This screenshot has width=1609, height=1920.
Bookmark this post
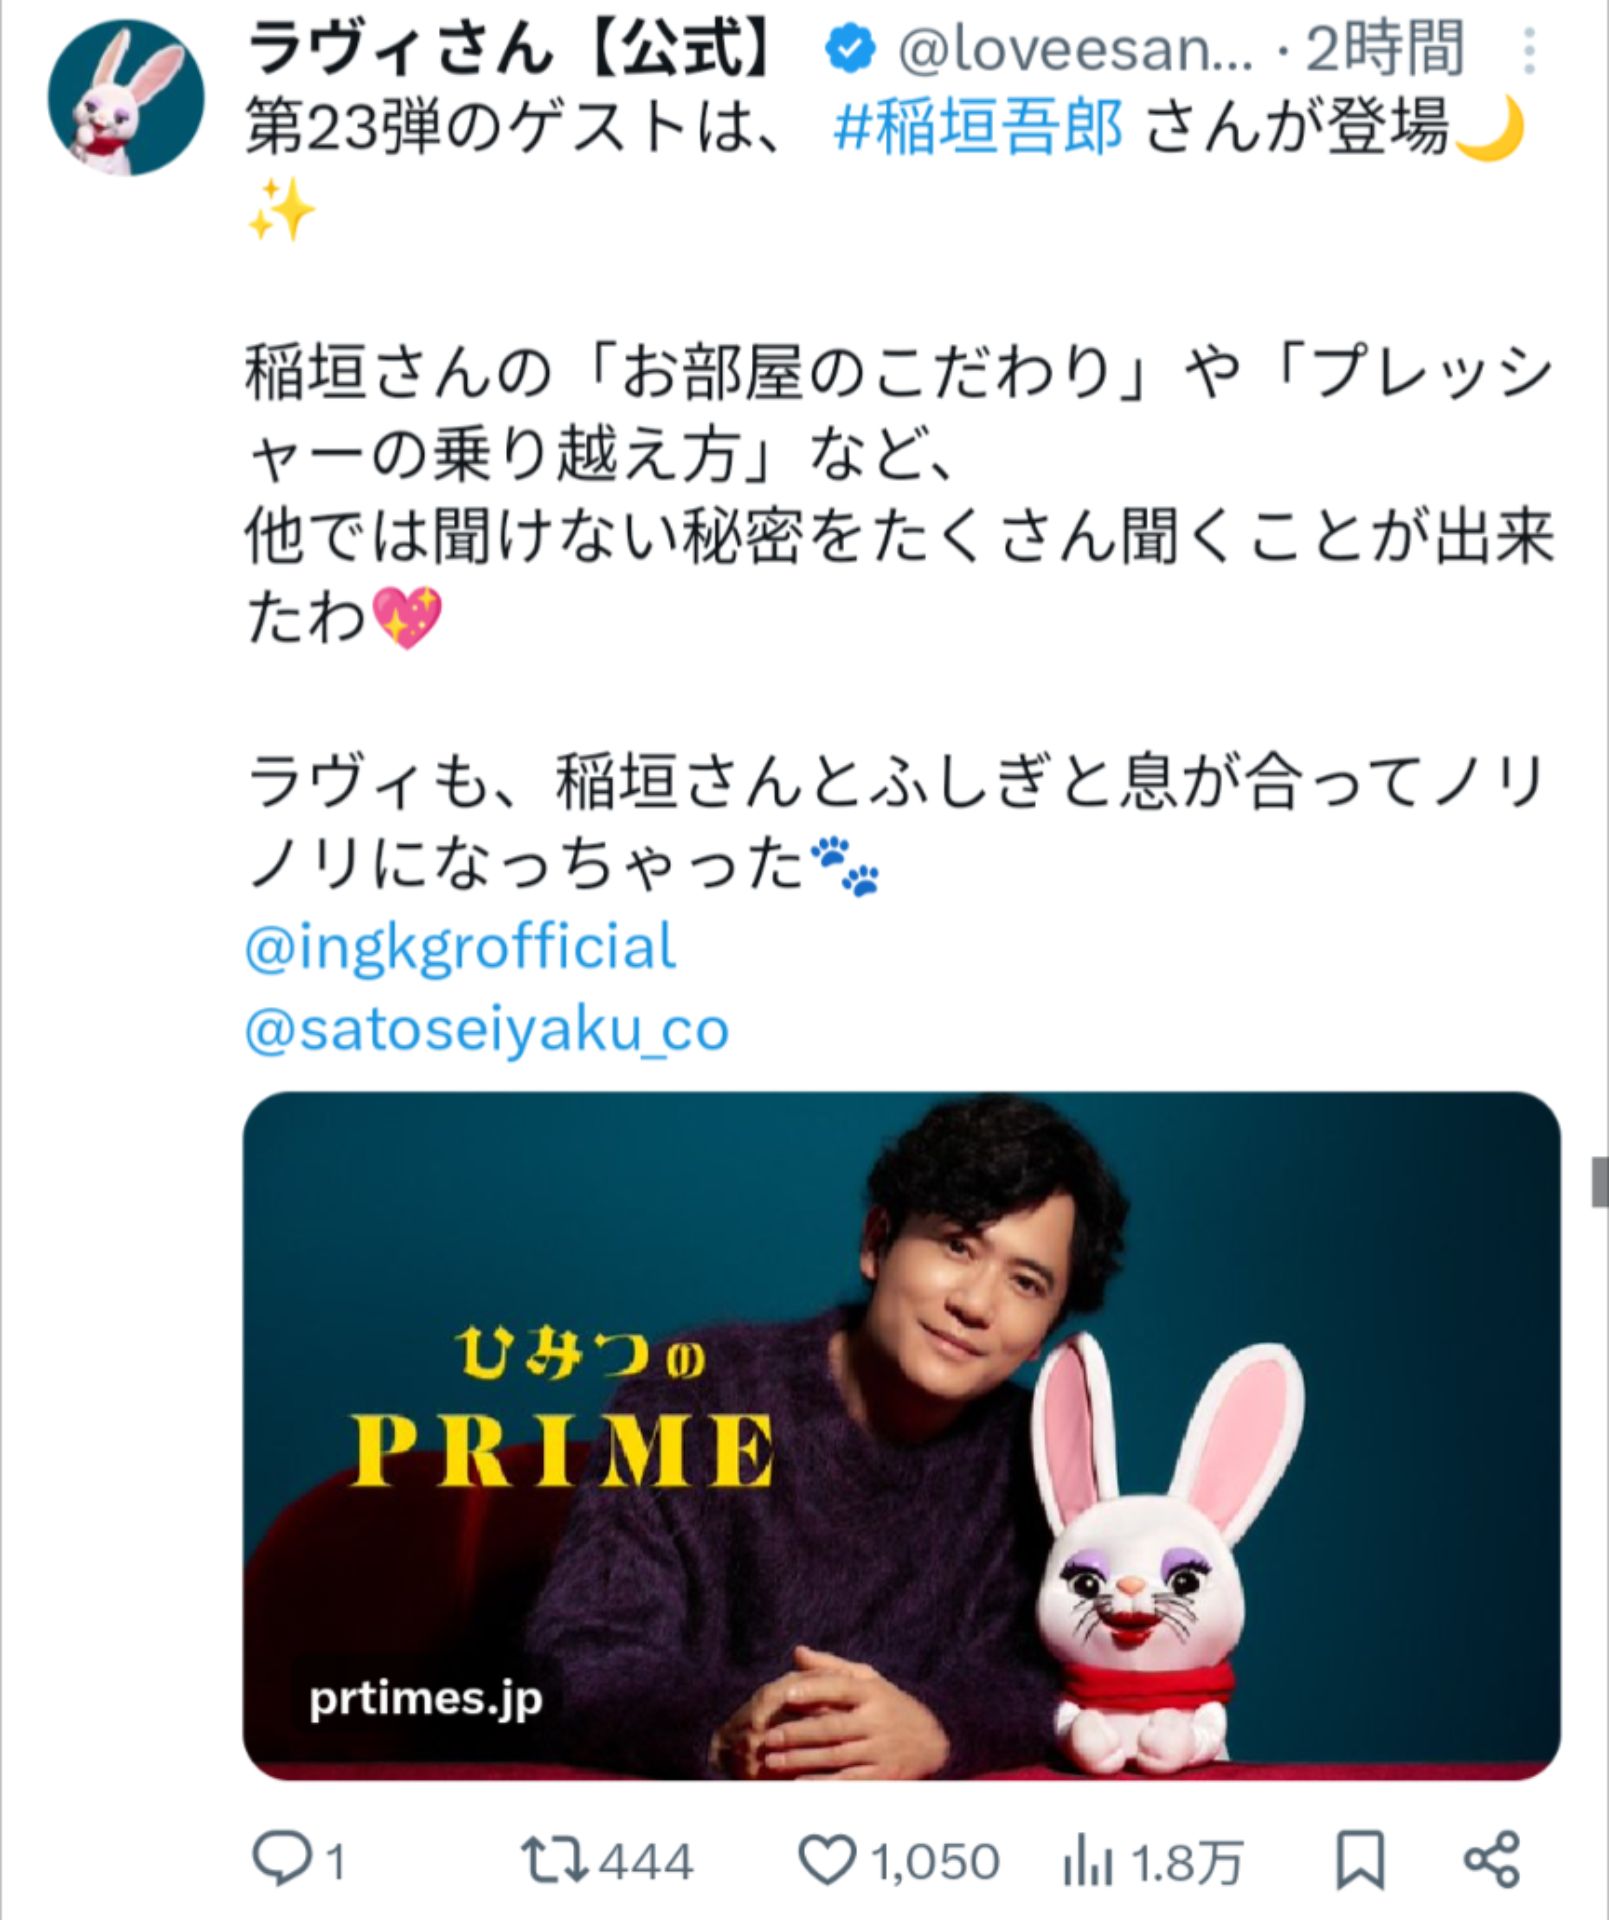(1361, 1860)
